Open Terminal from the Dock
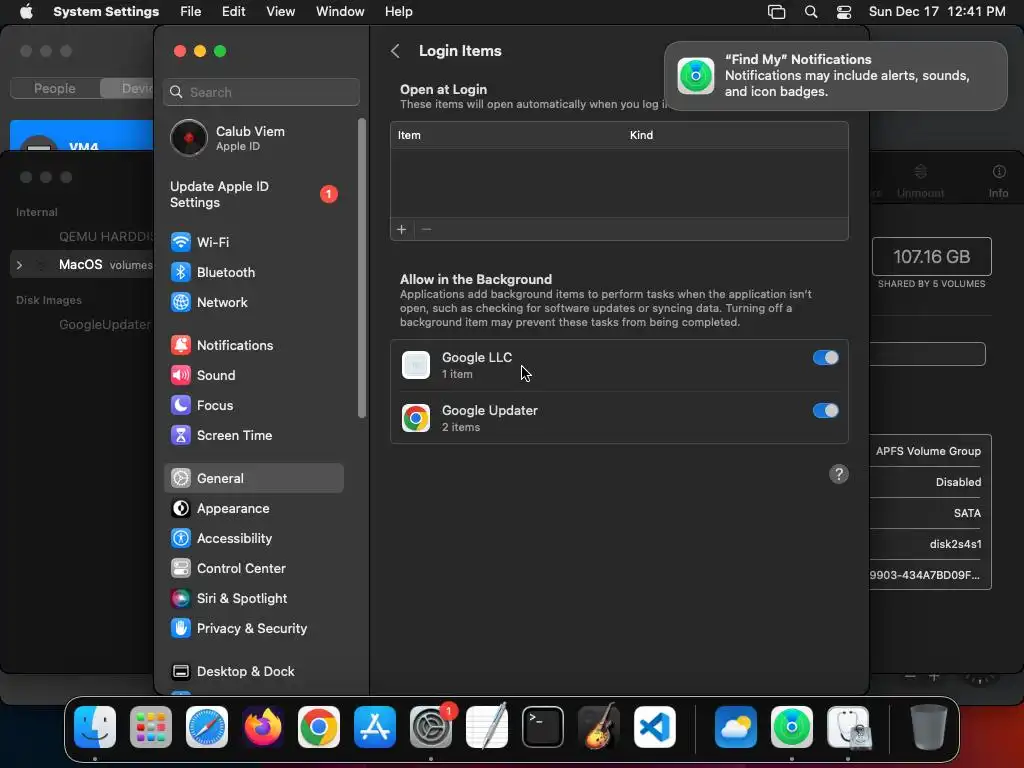The height and width of the screenshot is (768, 1024). pyautogui.click(x=543, y=727)
